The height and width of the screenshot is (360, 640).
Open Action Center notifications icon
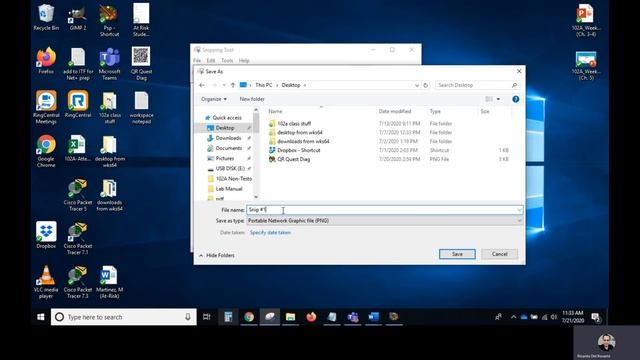596,317
